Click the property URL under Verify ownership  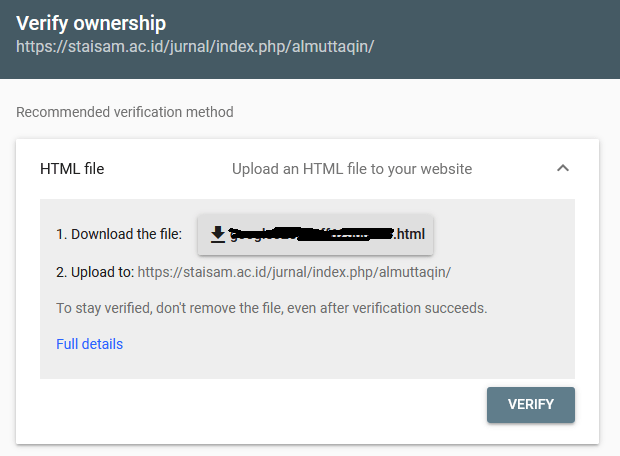(195, 46)
